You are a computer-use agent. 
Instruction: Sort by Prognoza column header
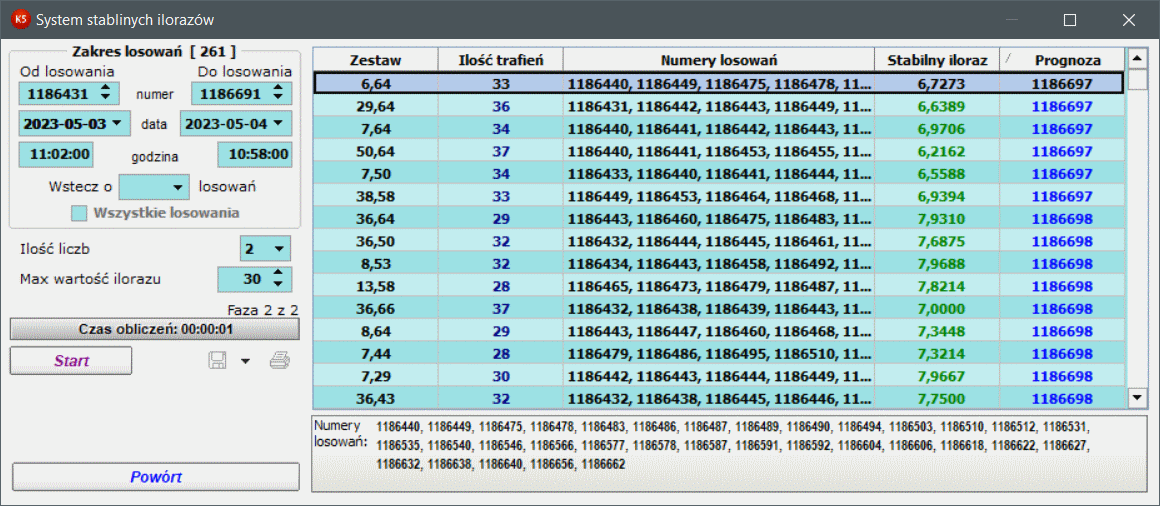[x=1062, y=60]
